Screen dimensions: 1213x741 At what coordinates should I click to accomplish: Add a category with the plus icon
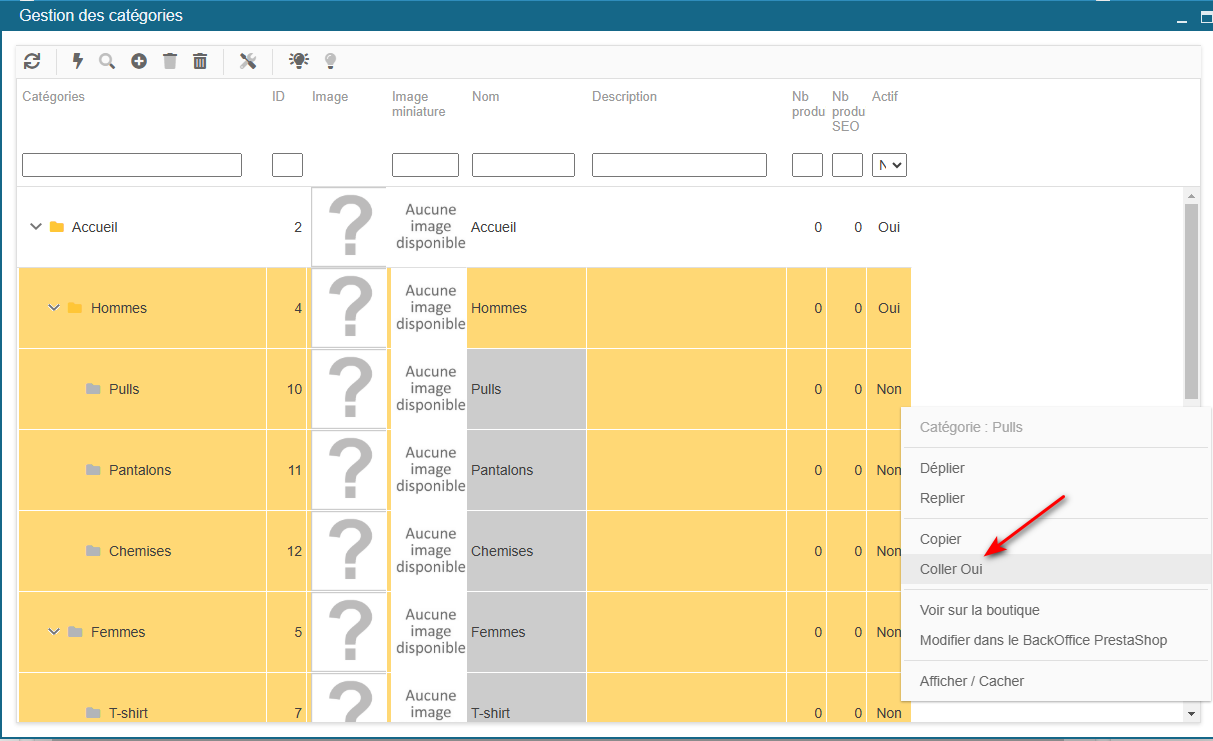click(x=139, y=61)
